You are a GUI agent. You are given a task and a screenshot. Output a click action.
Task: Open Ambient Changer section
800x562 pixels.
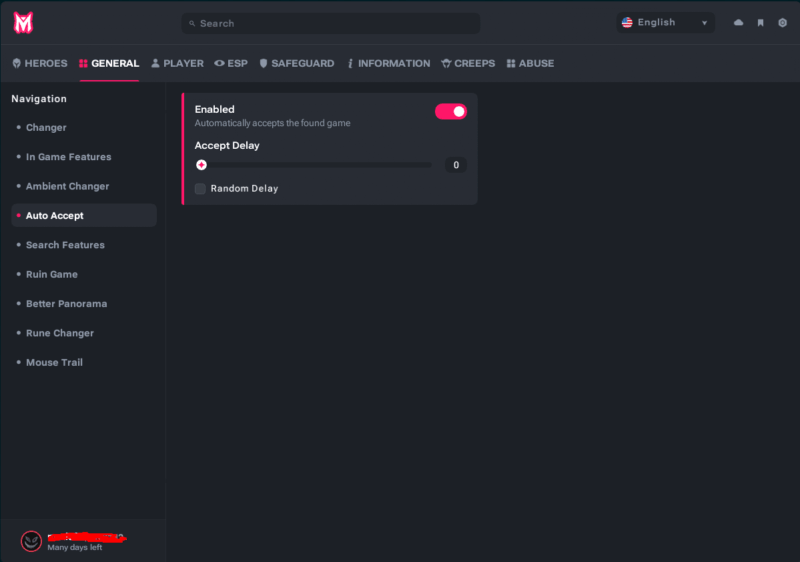tap(84, 186)
